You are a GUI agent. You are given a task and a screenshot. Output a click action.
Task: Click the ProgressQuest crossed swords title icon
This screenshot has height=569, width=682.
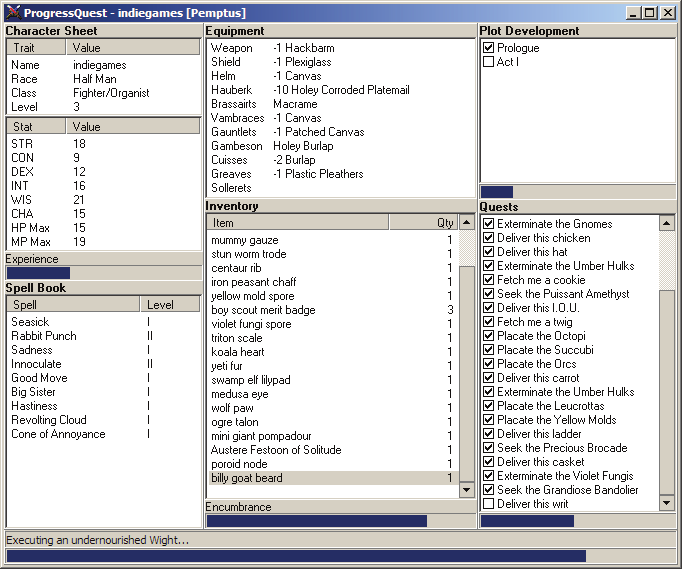pos(13,13)
